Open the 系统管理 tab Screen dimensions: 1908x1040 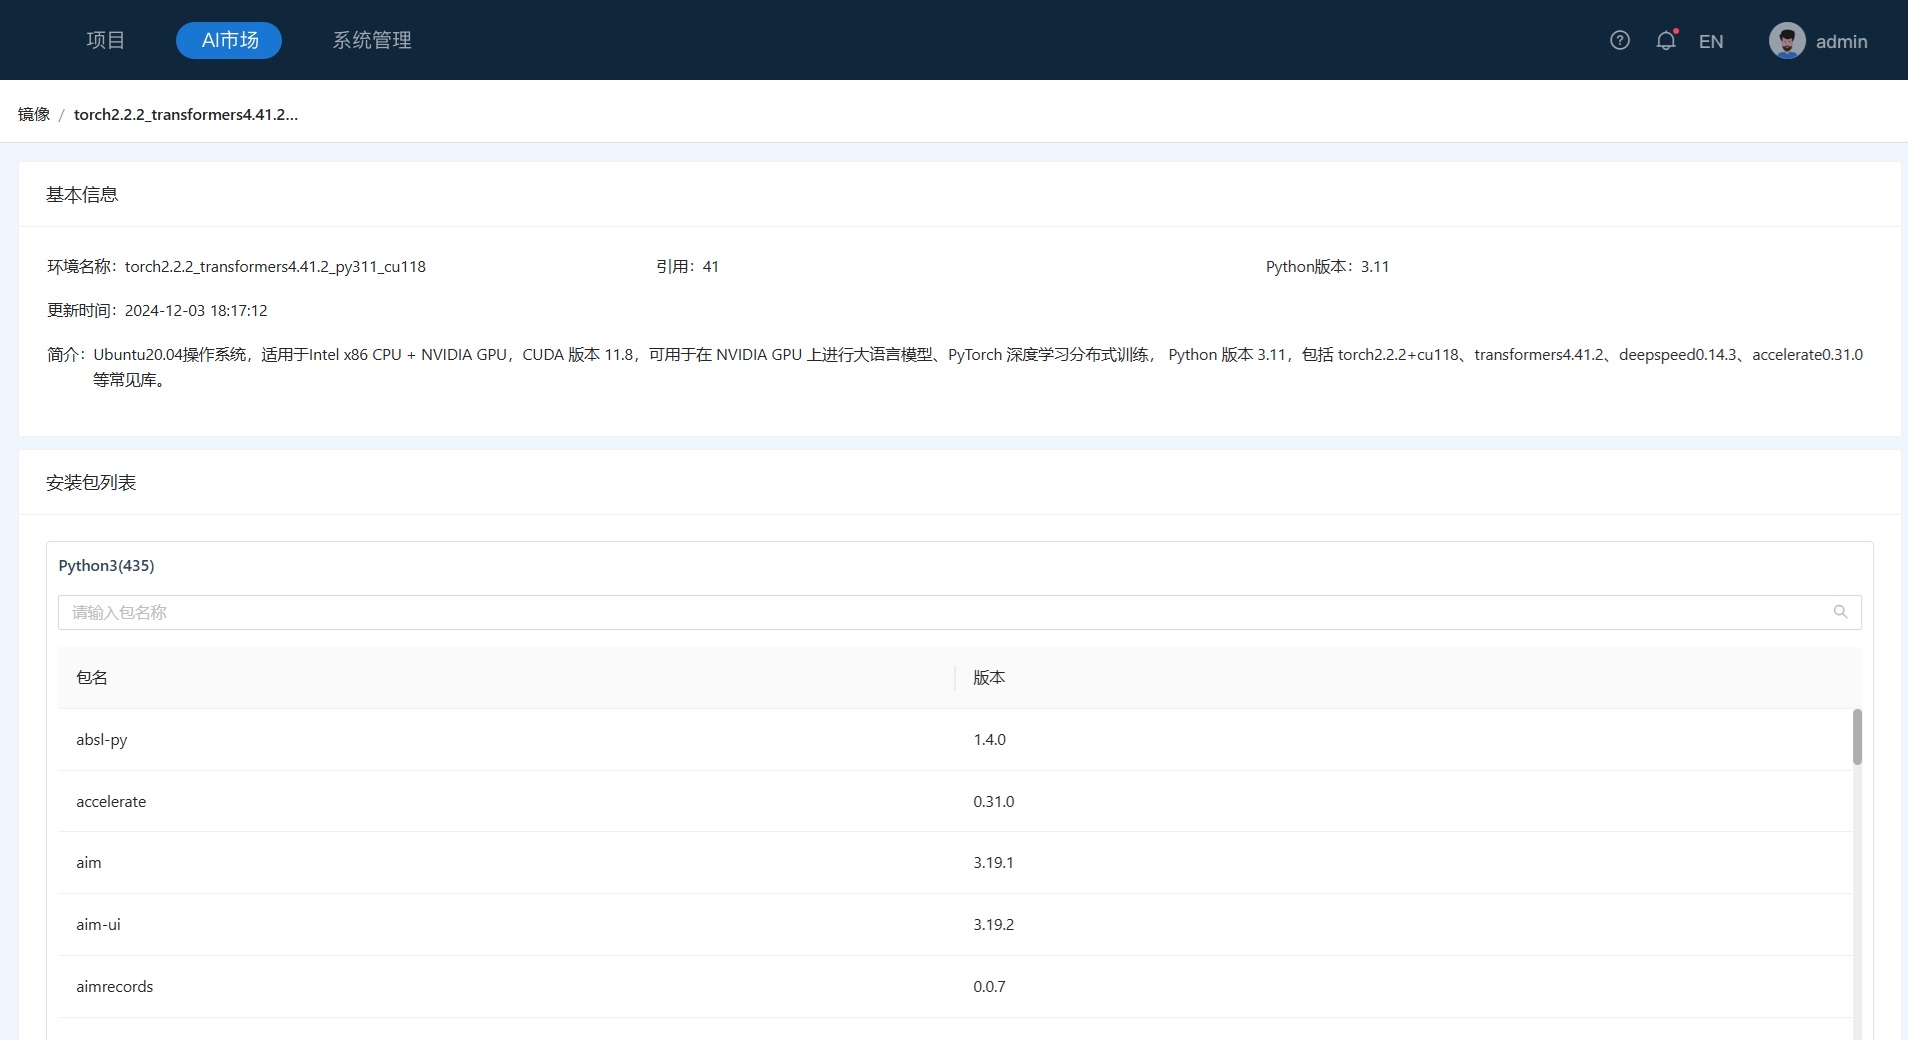tap(372, 40)
